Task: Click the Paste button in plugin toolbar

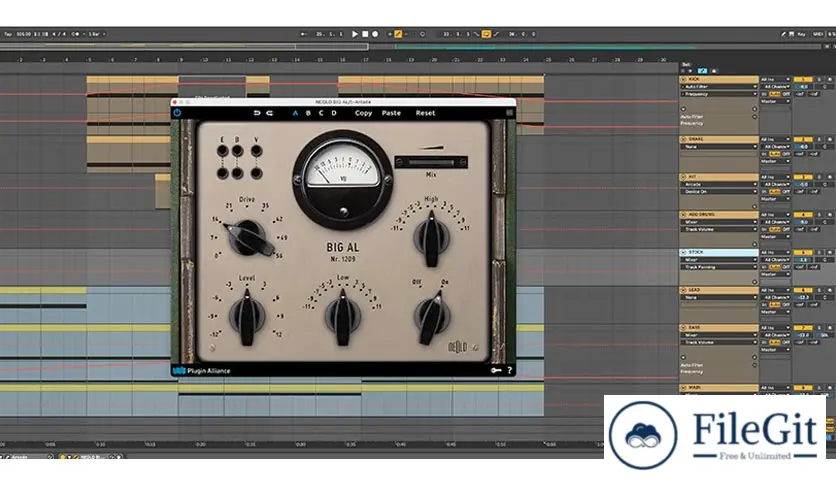Action: pos(391,113)
